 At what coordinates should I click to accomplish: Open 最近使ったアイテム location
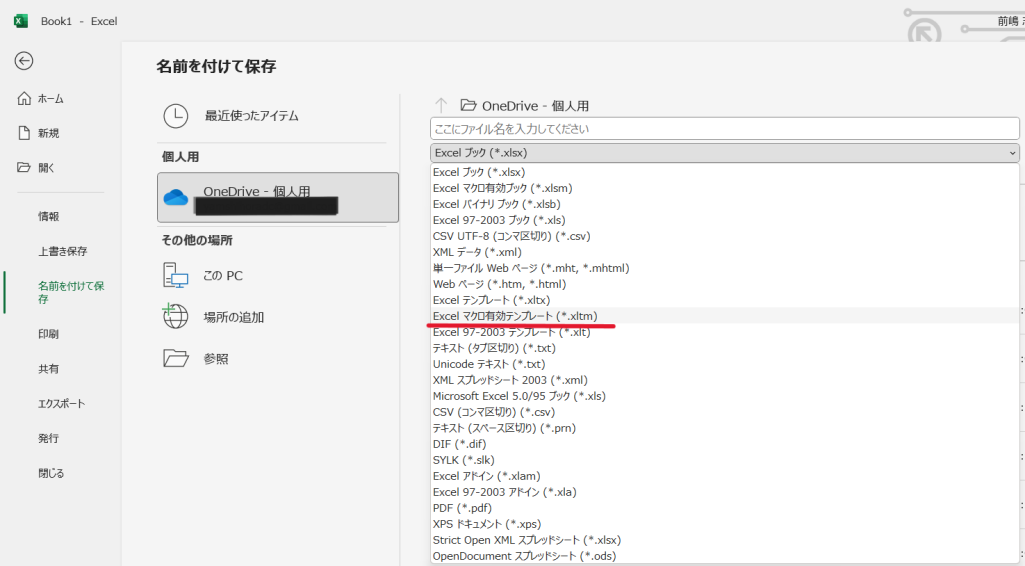tap(231, 116)
